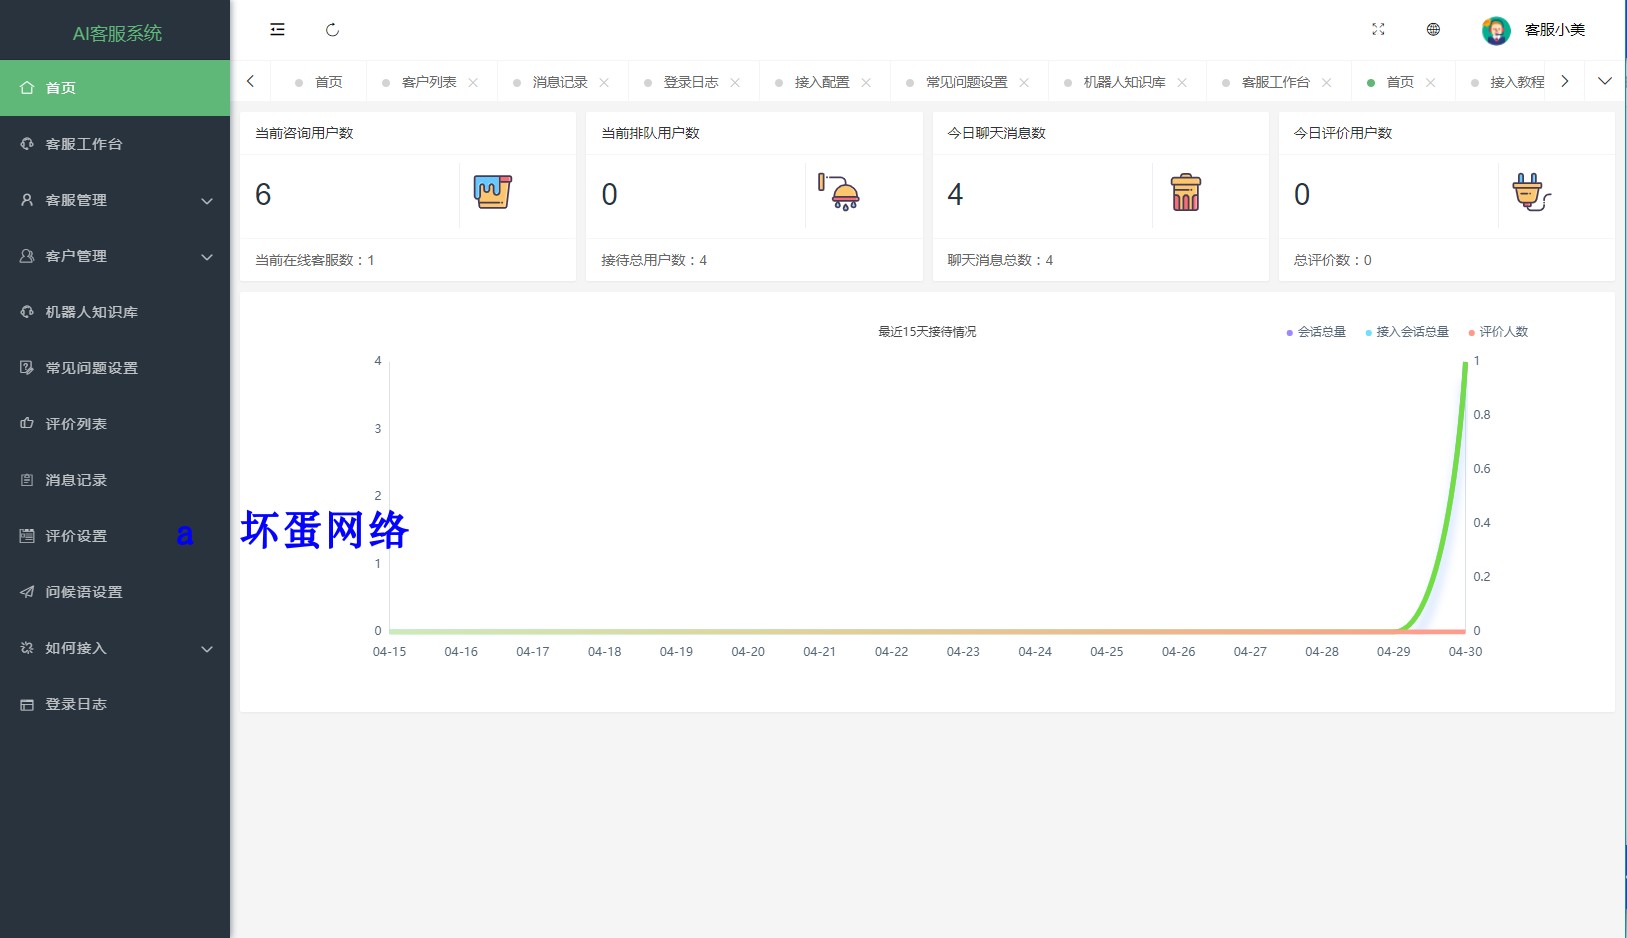This screenshot has height=938, width=1627.
Task: Click the 客户管理 users icon
Action: (x=27, y=256)
